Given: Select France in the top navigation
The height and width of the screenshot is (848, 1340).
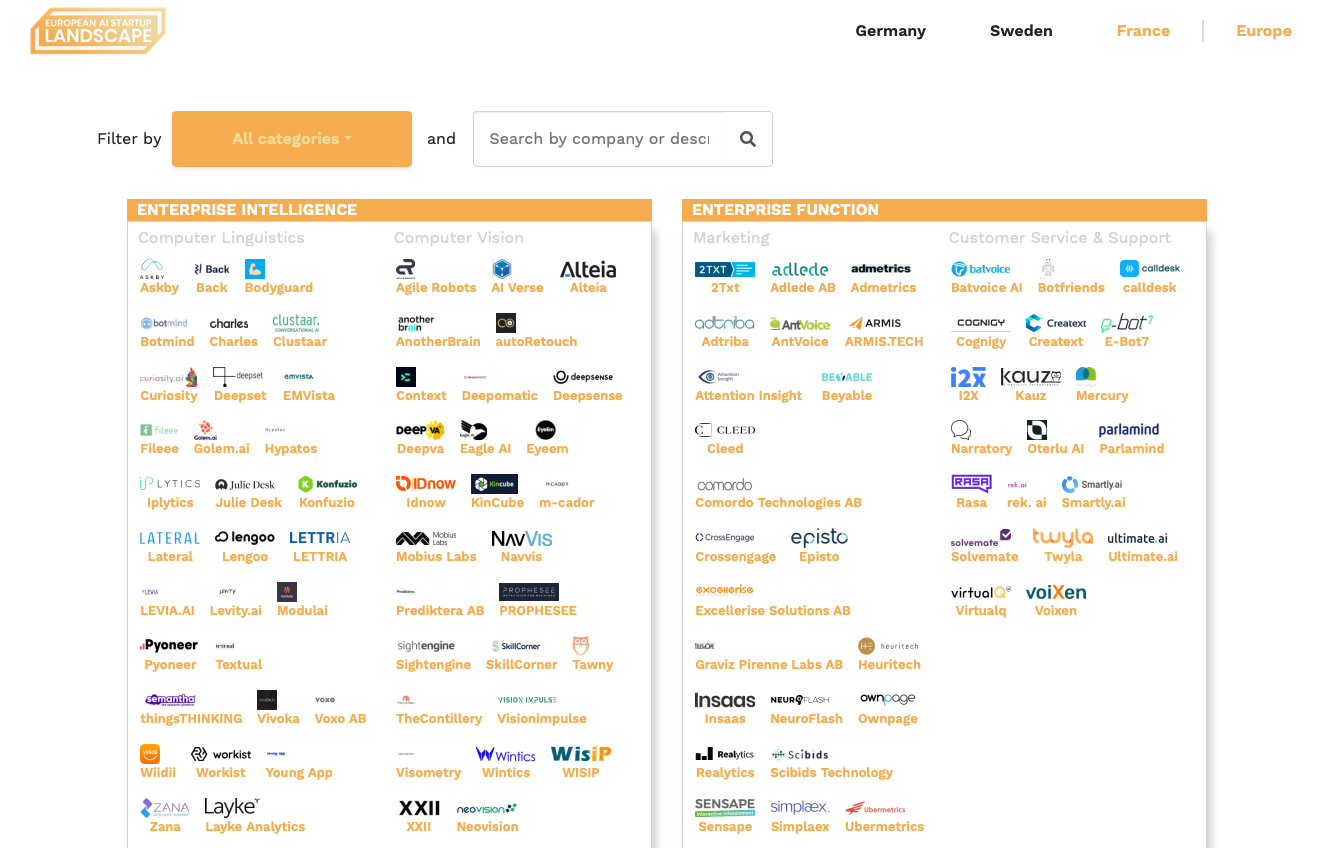Looking at the screenshot, I should (1143, 31).
